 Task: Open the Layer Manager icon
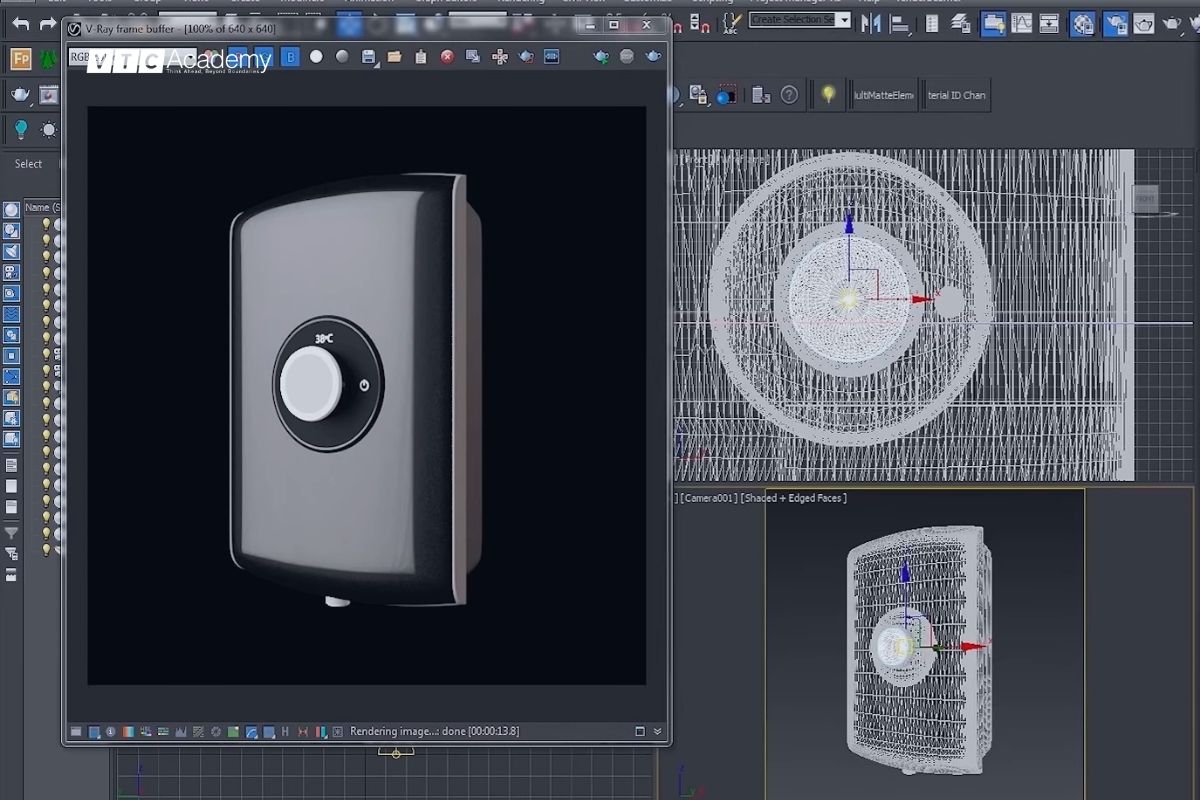point(961,25)
